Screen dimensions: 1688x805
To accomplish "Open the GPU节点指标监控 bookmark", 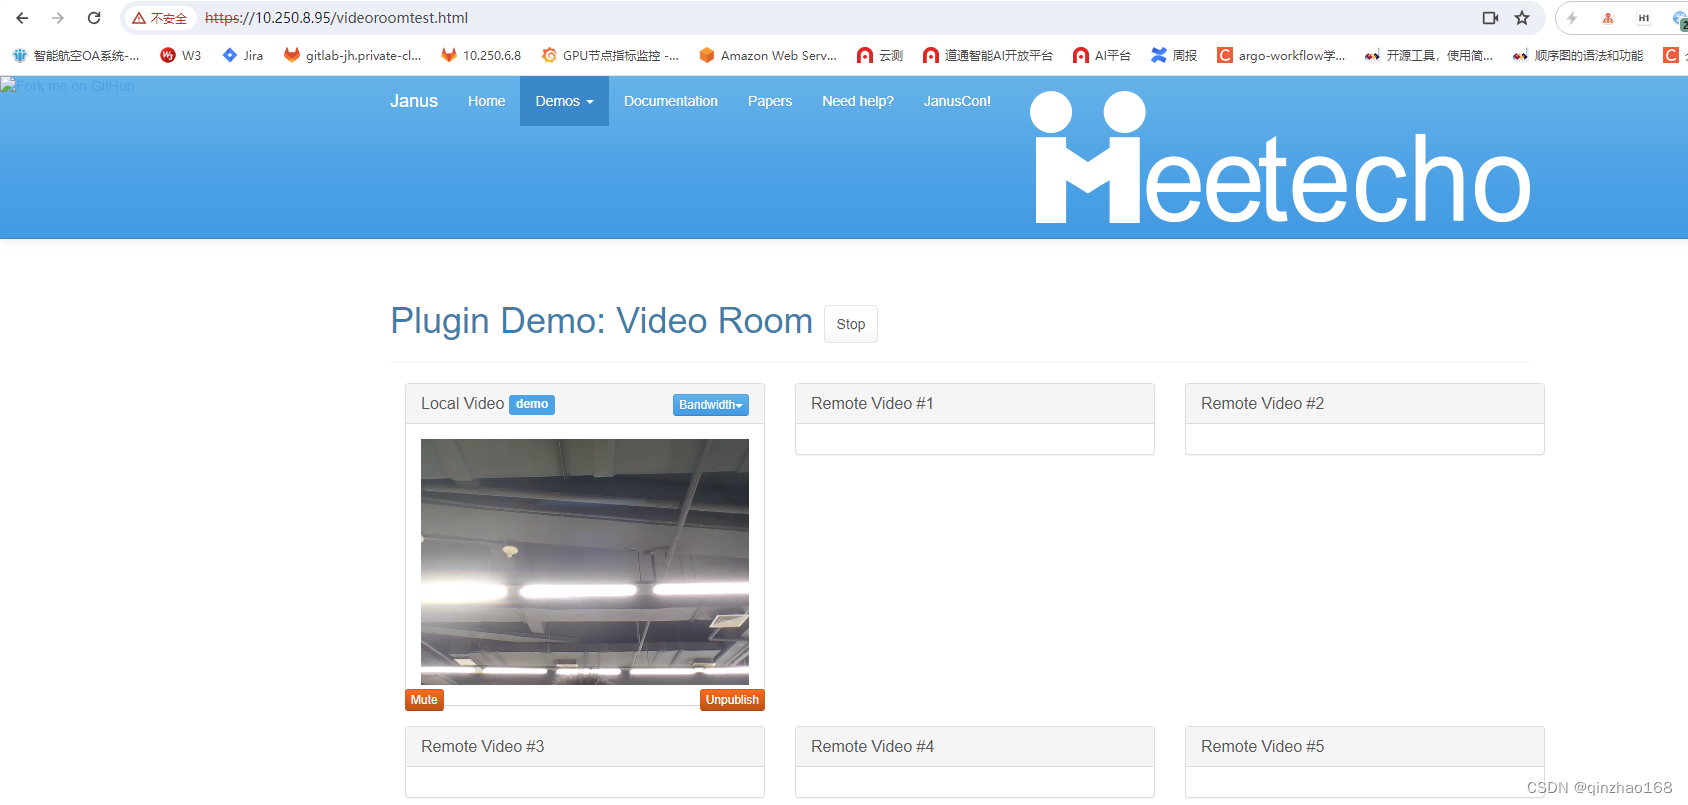I will tap(610, 55).
